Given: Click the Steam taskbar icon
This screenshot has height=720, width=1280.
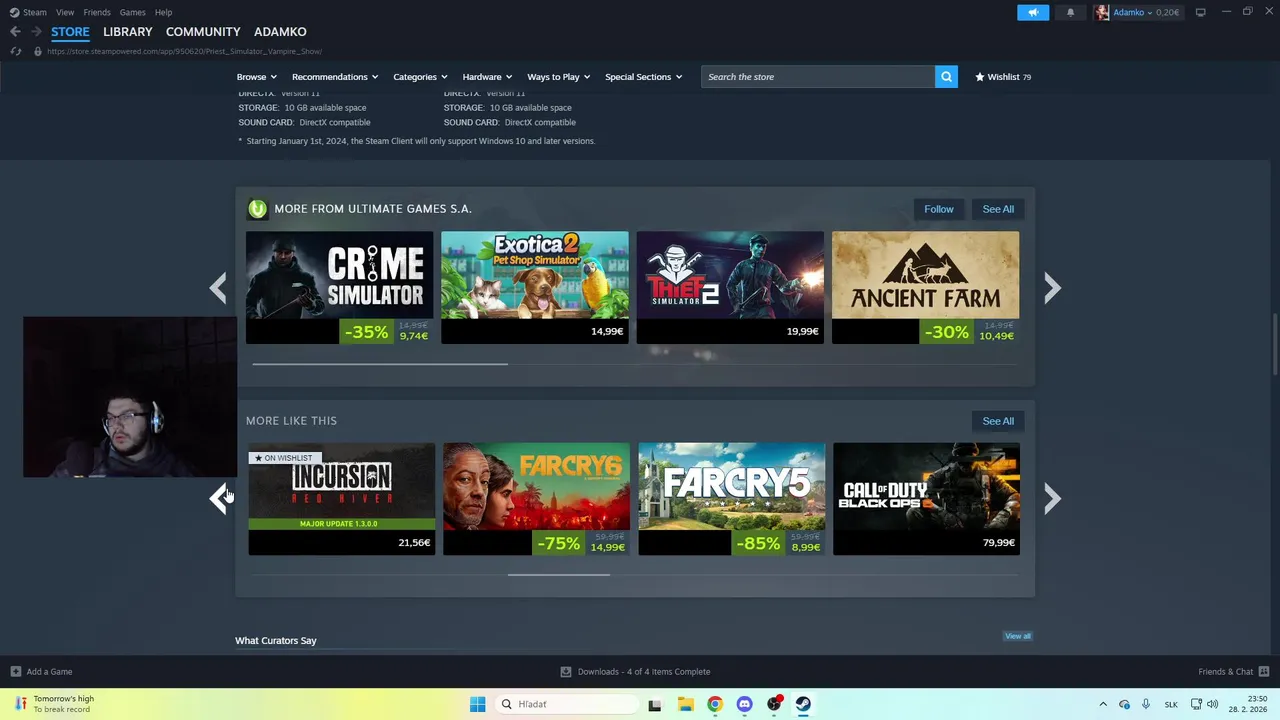Looking at the screenshot, I should point(803,704).
